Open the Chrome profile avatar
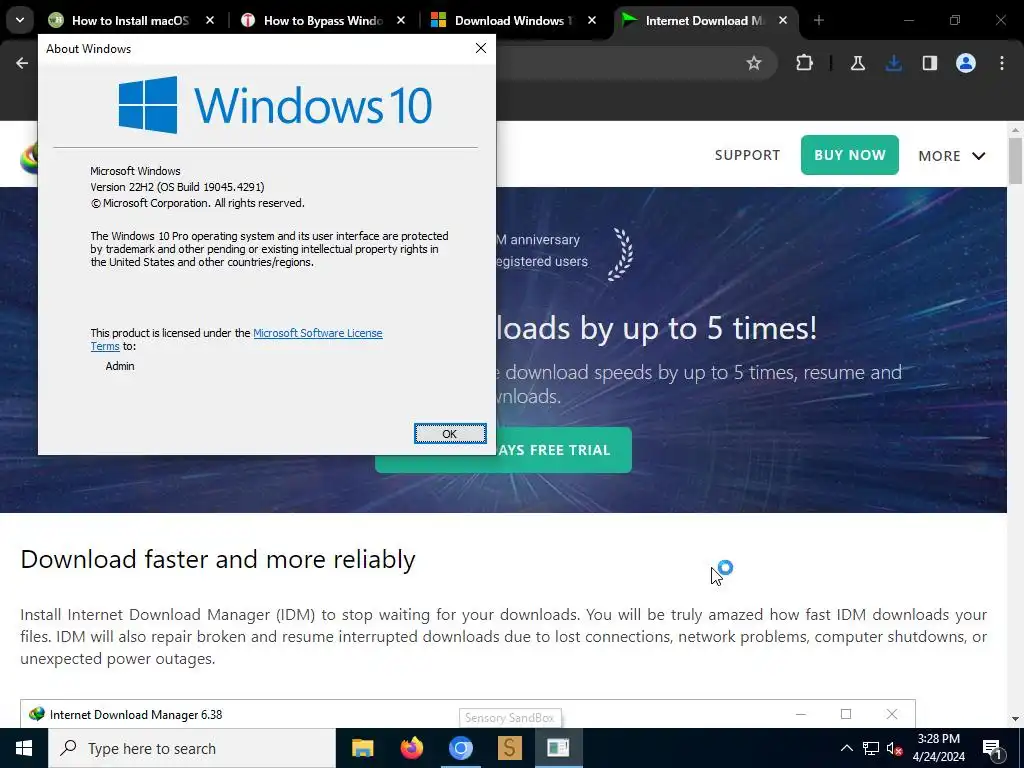 point(966,63)
